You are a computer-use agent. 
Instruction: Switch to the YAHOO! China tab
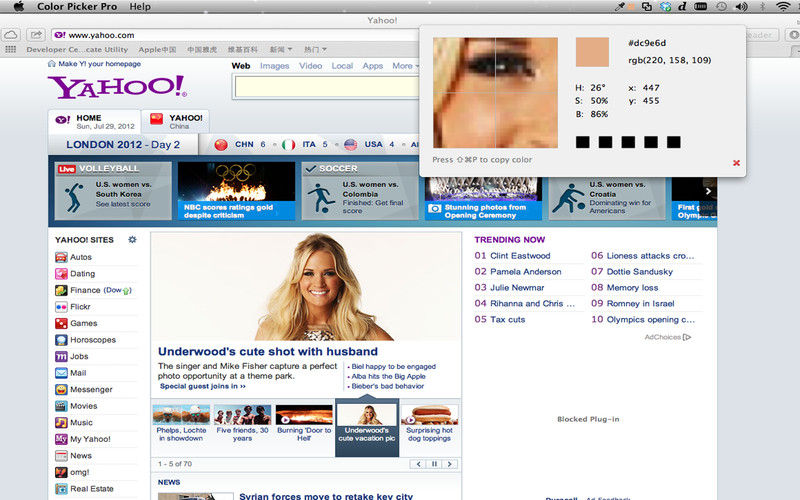coord(176,121)
